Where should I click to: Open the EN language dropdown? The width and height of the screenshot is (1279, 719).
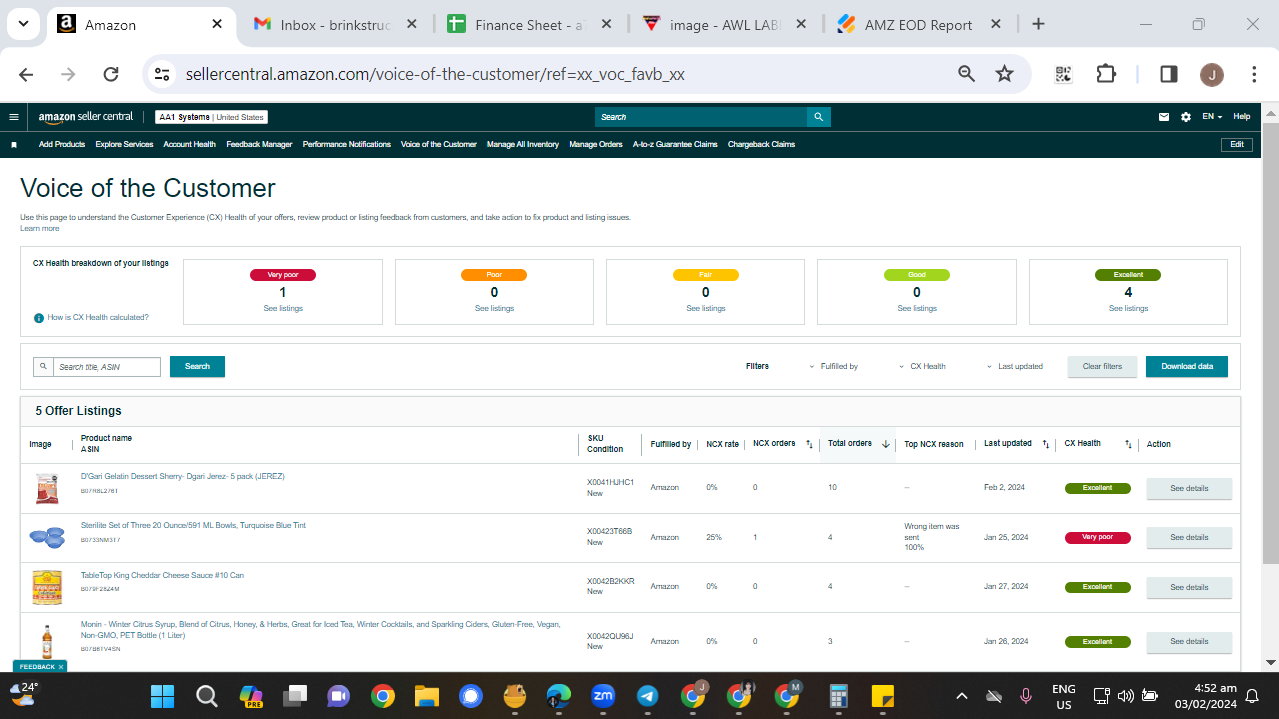coord(1212,117)
